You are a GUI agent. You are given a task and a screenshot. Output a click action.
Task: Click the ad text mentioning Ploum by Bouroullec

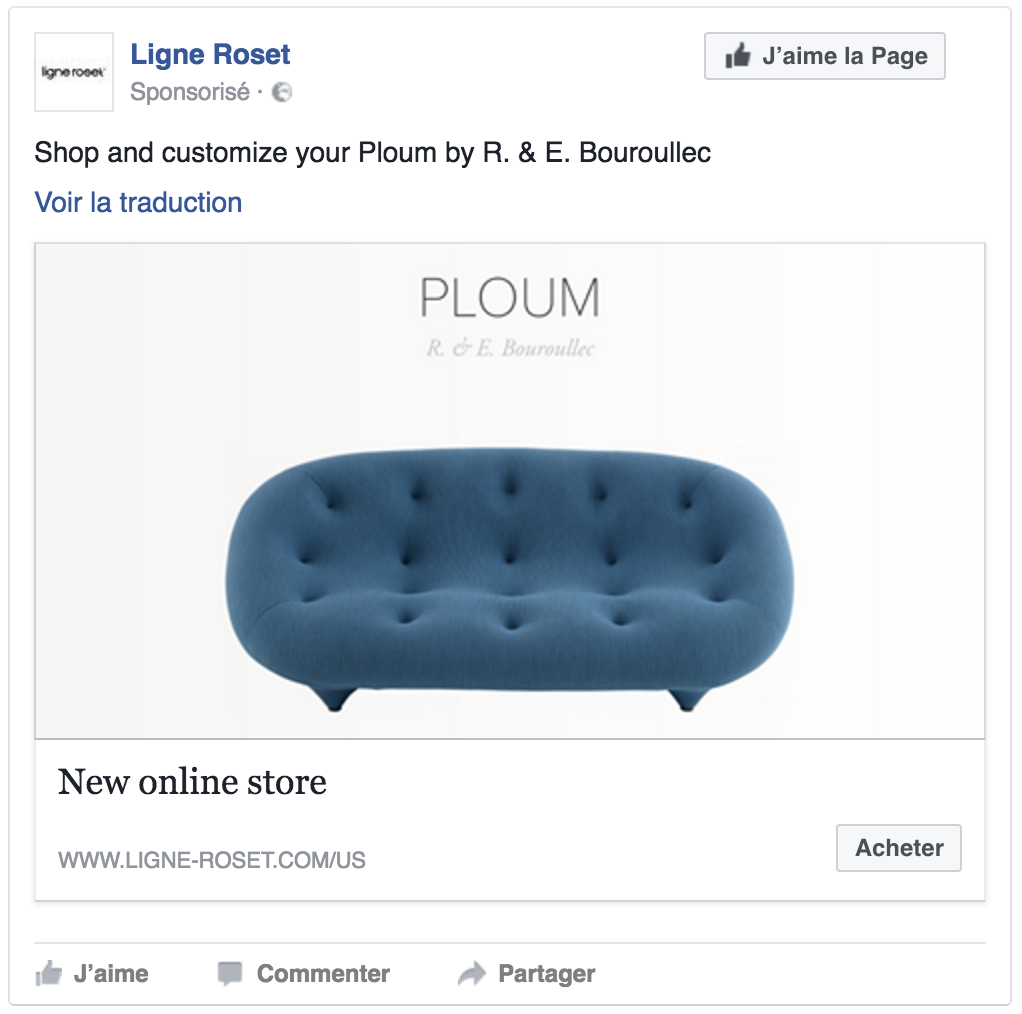tap(372, 153)
